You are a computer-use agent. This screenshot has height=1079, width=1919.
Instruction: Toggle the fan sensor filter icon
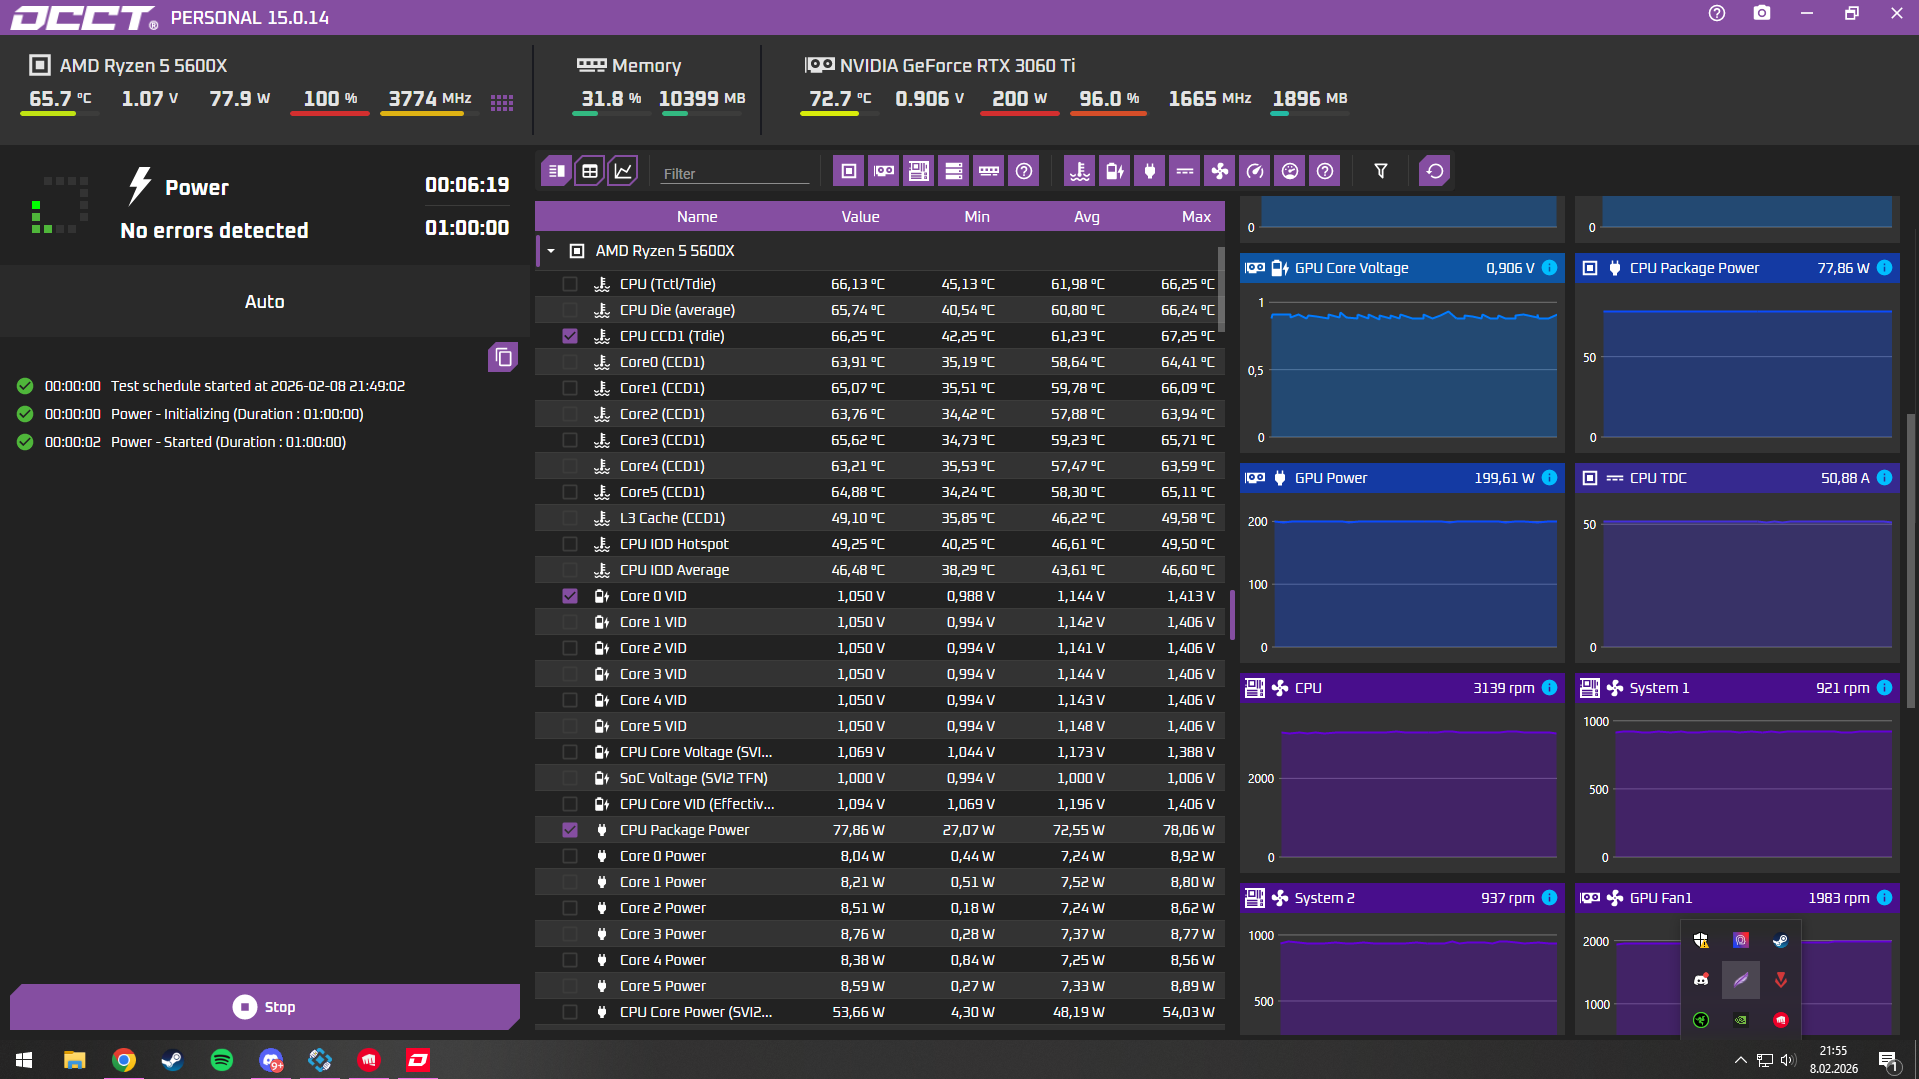click(x=1220, y=171)
